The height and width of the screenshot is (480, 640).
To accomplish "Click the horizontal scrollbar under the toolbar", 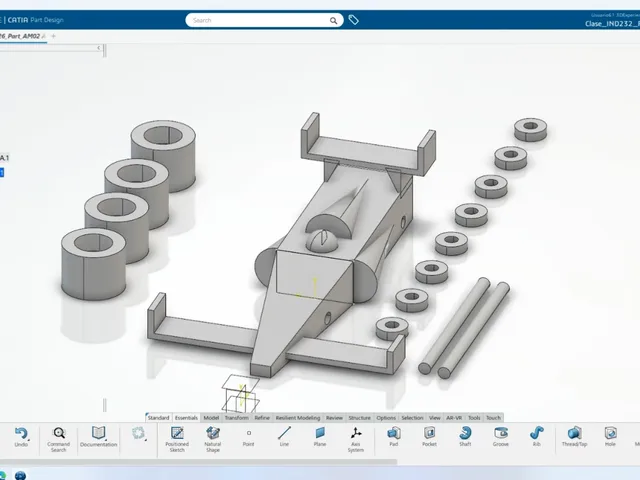I will click(x=198, y=462).
